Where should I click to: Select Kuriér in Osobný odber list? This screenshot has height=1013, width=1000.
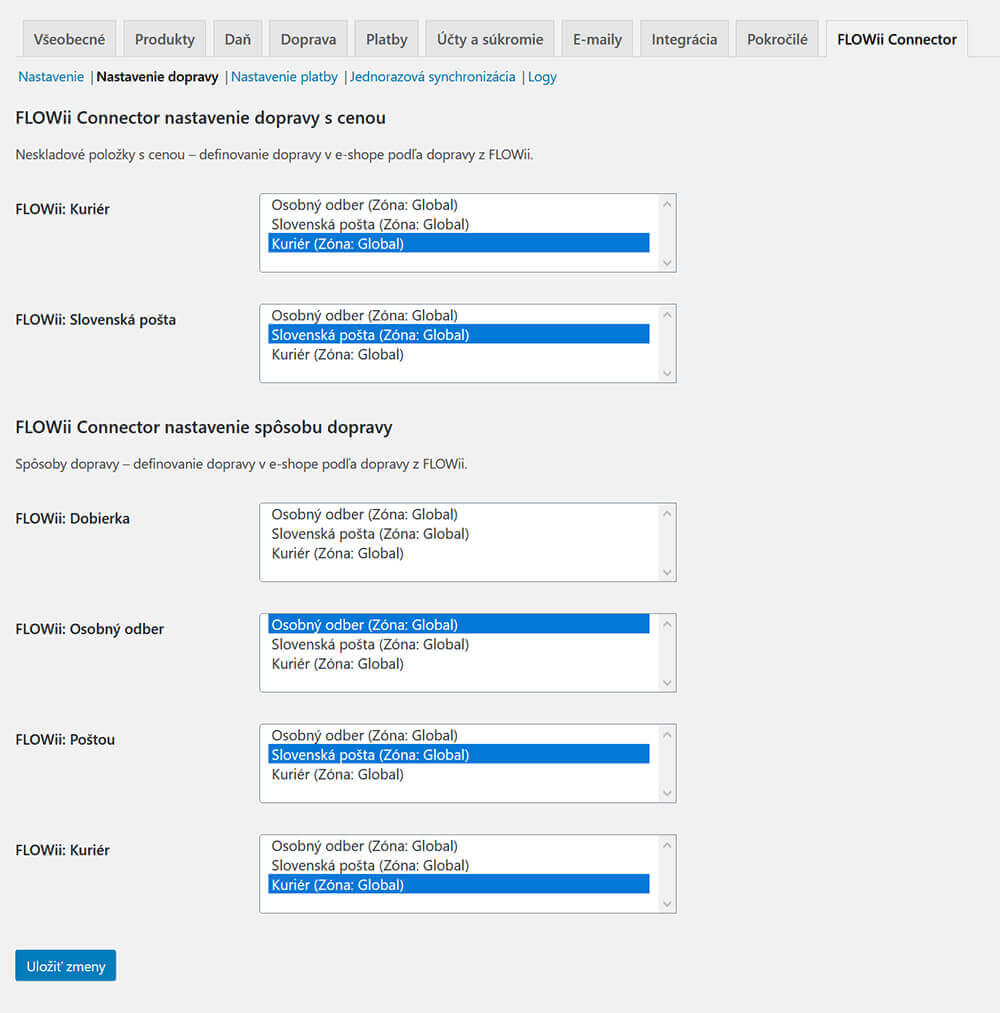[459, 663]
